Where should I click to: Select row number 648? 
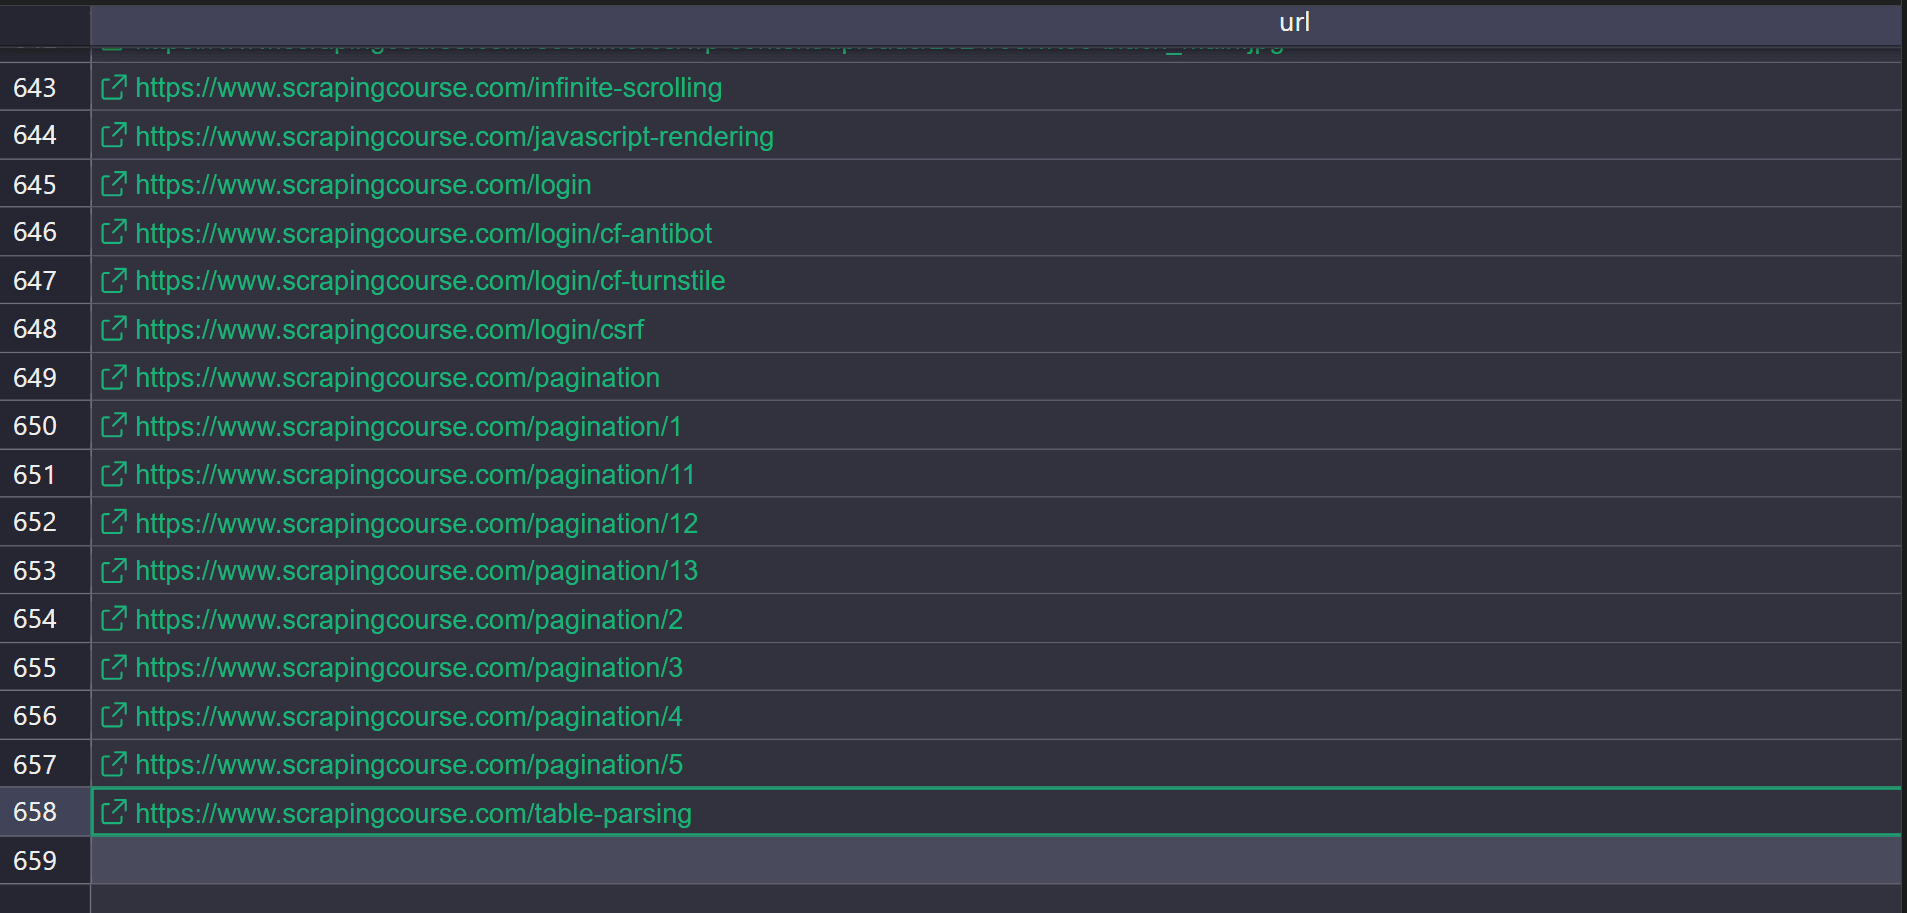(x=45, y=329)
